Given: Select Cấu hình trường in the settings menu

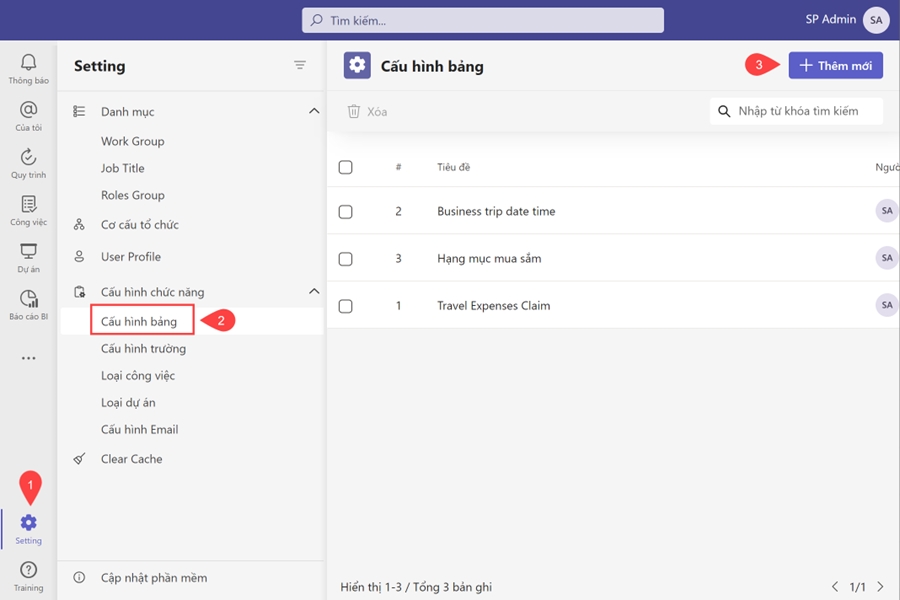Looking at the screenshot, I should (x=143, y=349).
